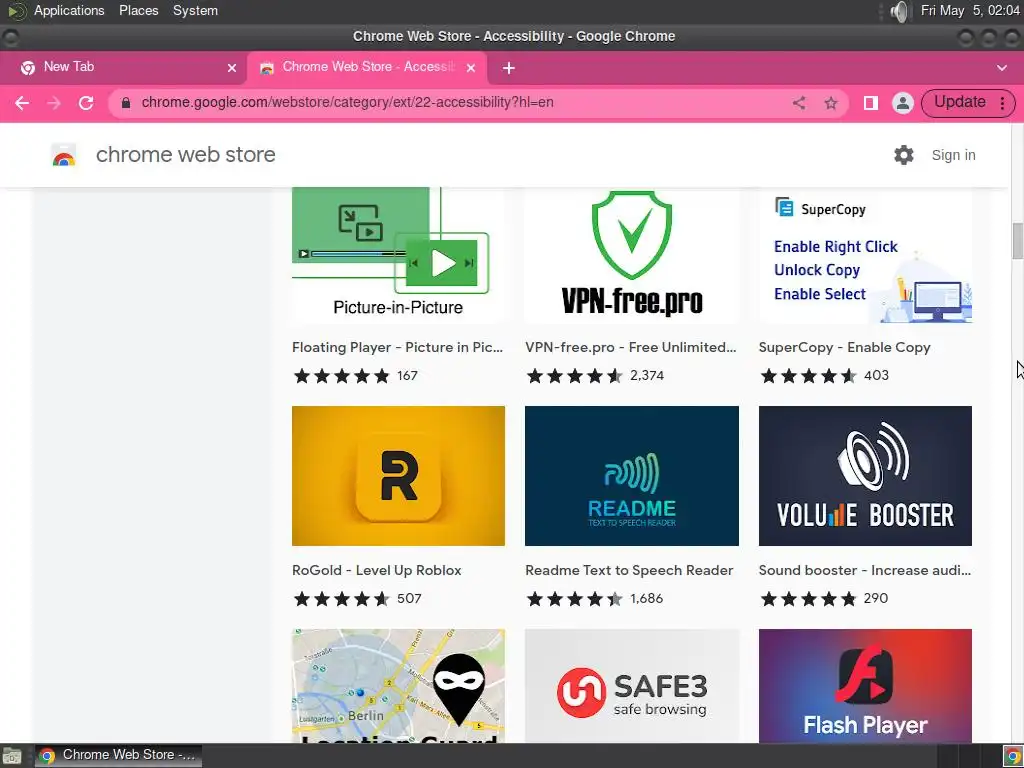Image resolution: width=1024 pixels, height=768 pixels.
Task: Open SAFE3 safe browsing thumbnail
Action: click(632, 686)
